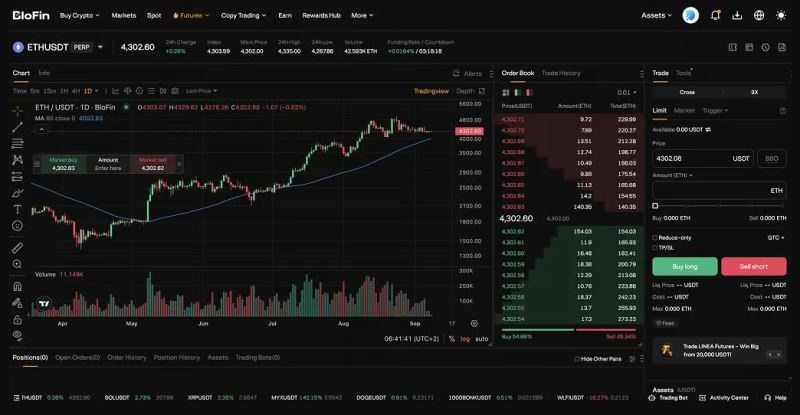Click the Sell short button
This screenshot has width=800, height=415.
[754, 266]
